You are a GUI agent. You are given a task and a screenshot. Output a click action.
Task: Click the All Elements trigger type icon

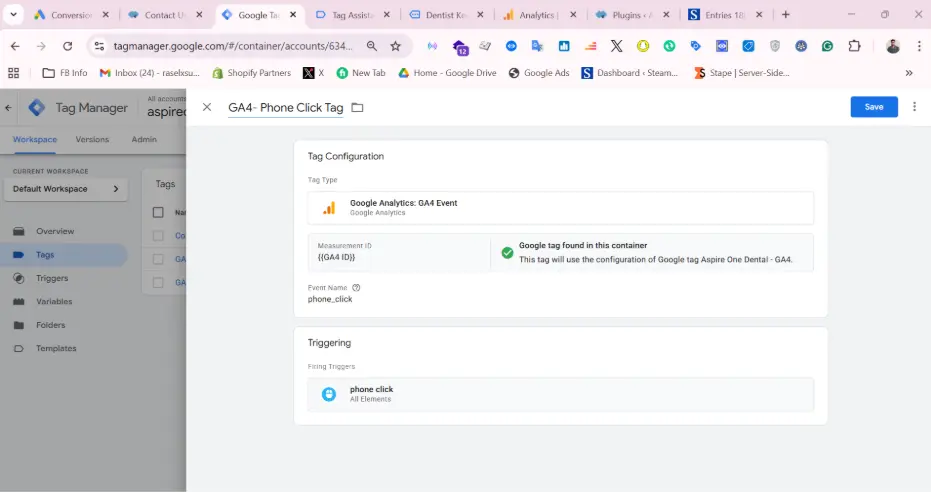click(328, 394)
